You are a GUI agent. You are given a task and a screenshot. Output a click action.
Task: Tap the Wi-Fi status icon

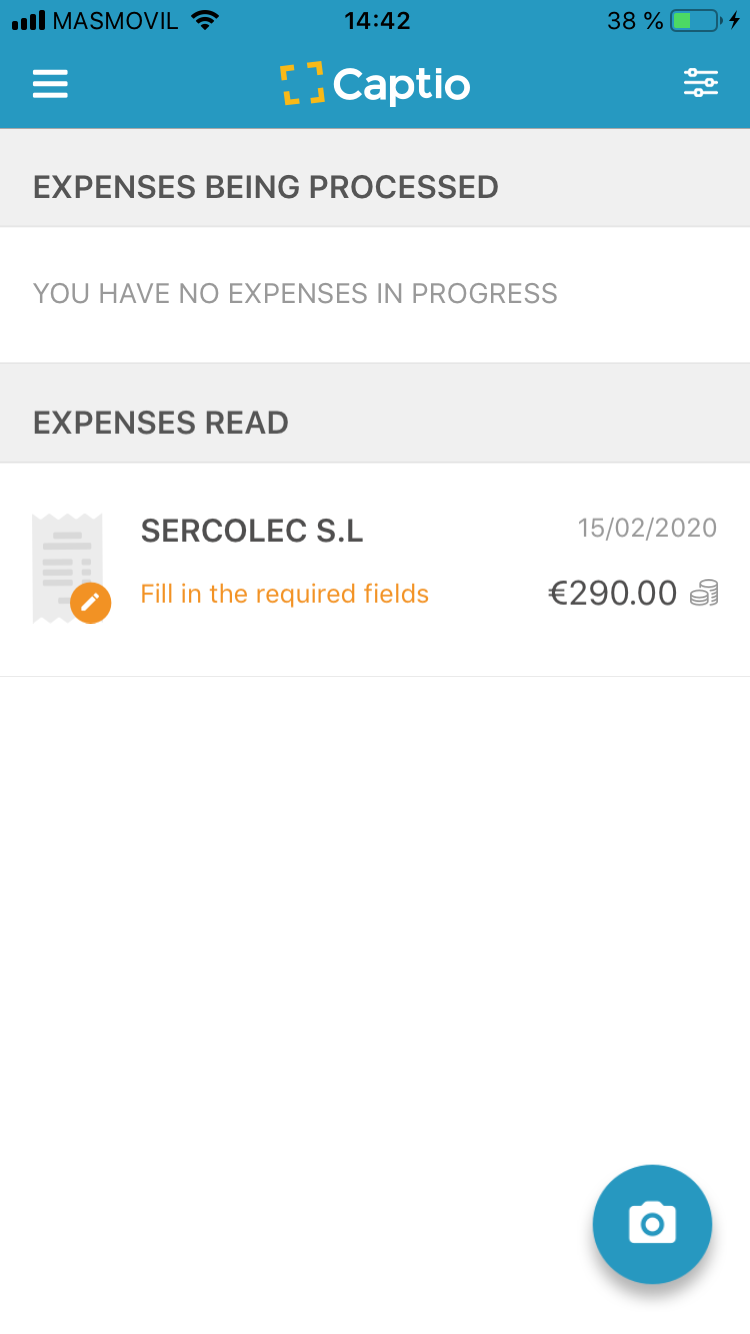coord(205,20)
